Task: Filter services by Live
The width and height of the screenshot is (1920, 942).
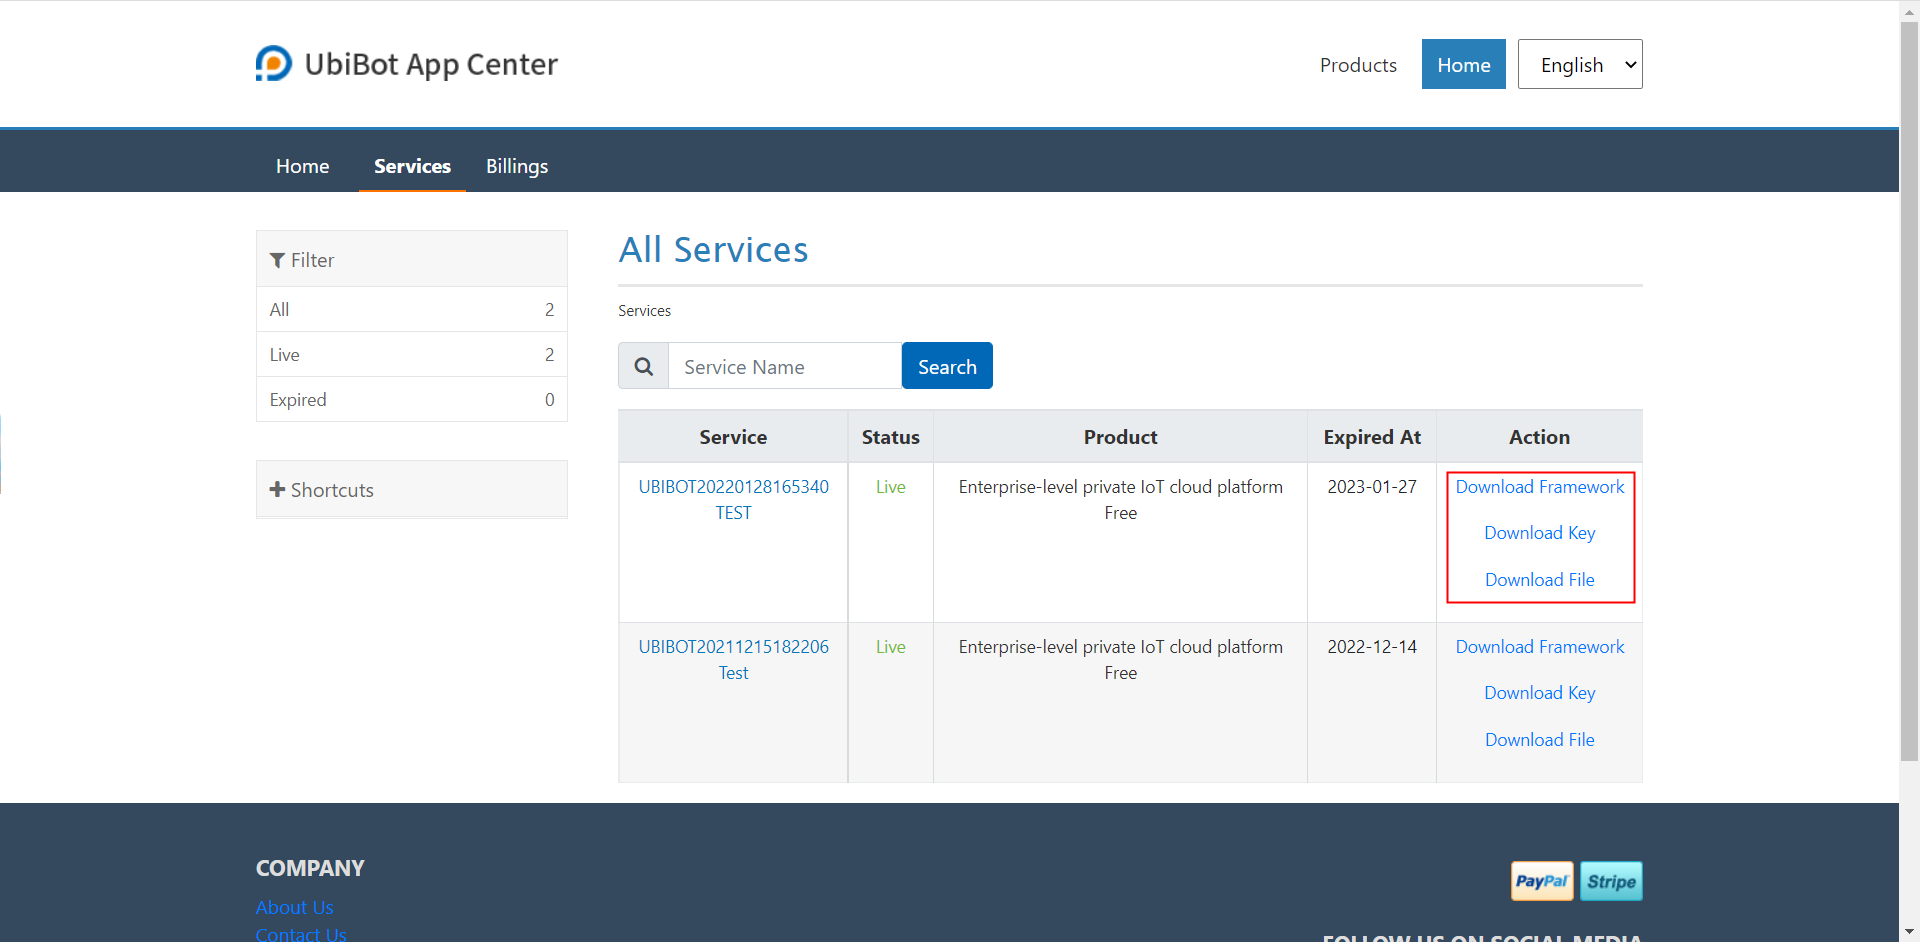Action: (x=412, y=355)
